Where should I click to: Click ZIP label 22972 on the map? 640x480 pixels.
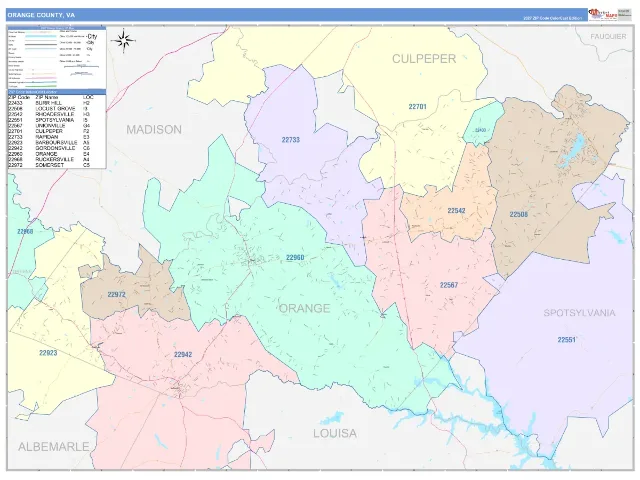click(x=116, y=294)
